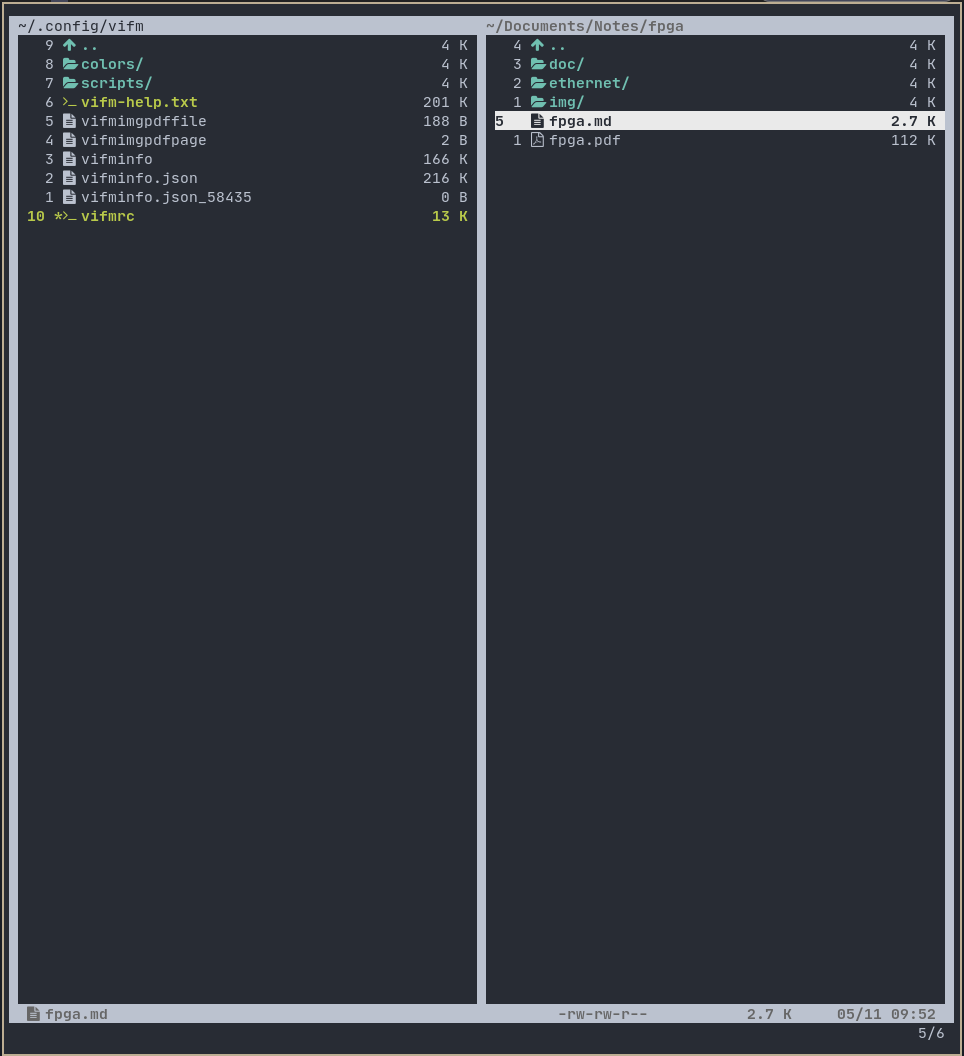Click the file icon next to vifminfo.json

69,178
